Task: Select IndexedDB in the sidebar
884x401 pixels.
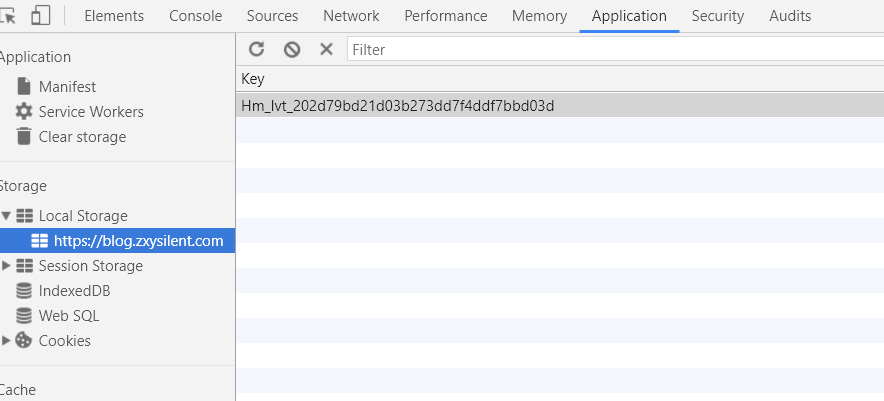Action: [x=74, y=291]
